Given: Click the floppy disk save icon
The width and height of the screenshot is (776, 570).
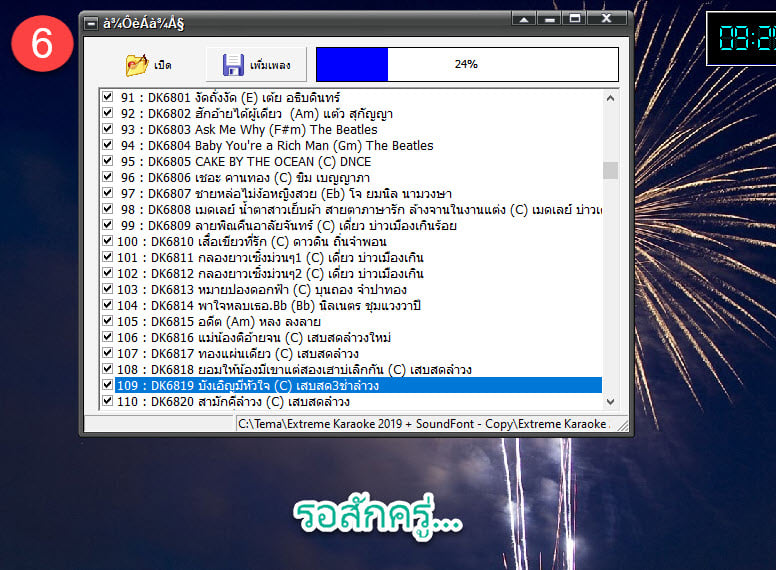Looking at the screenshot, I should point(233,65).
